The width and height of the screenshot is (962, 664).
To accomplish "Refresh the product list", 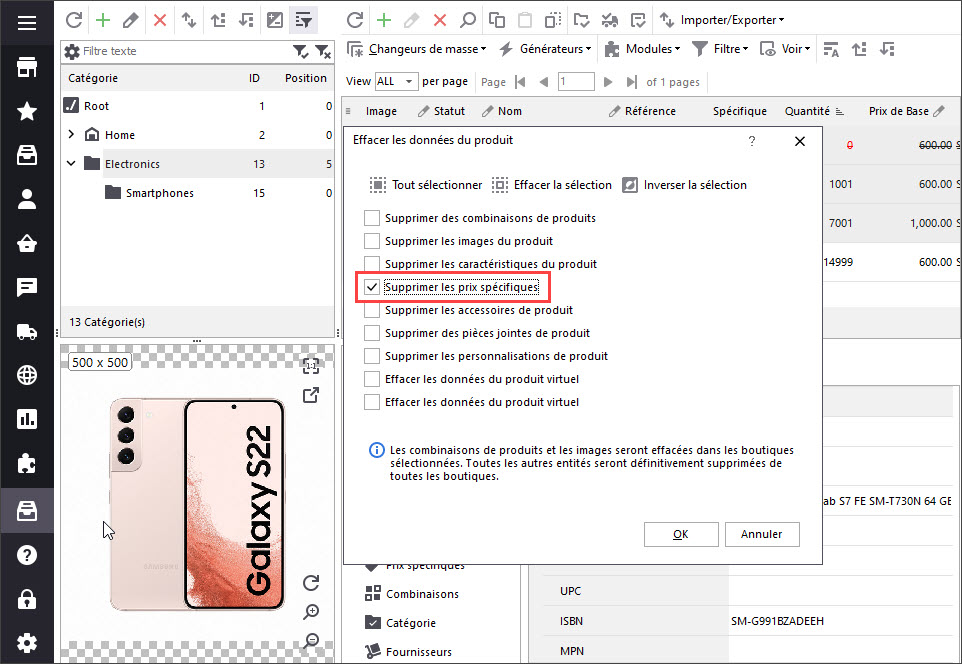I will click(355, 20).
